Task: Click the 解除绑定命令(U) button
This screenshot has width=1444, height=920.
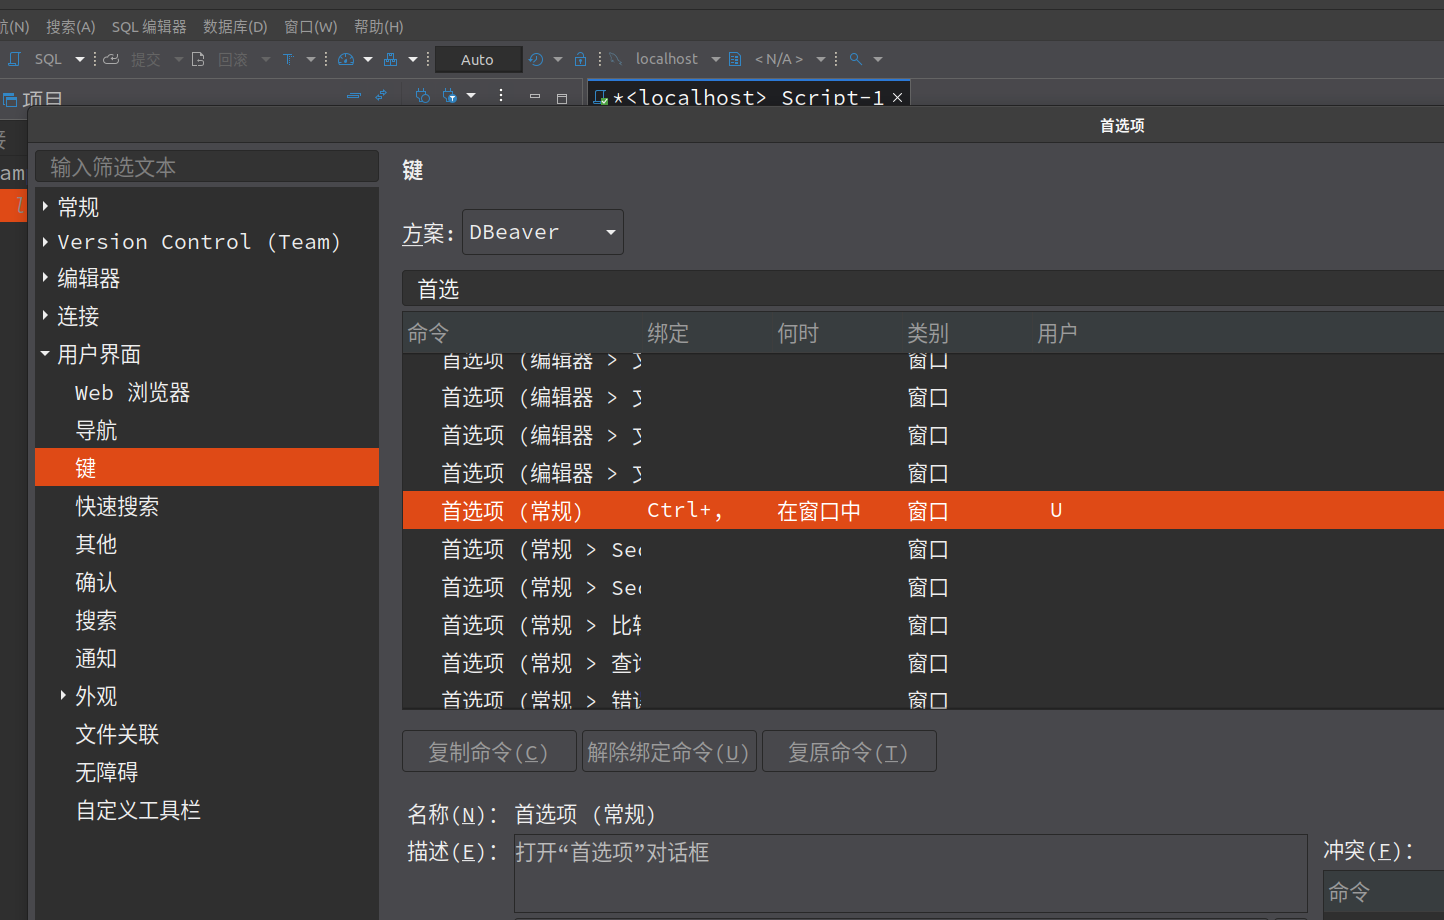Action: tap(668, 751)
